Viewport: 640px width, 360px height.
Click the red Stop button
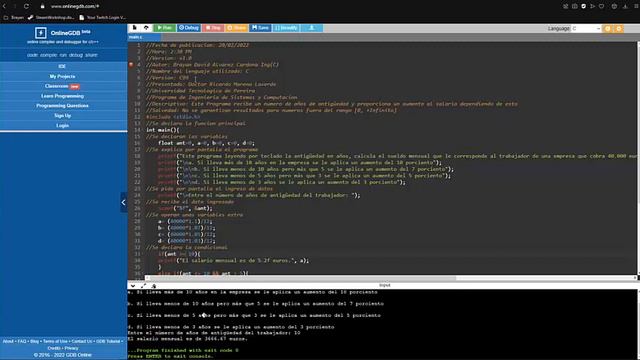[x=213, y=28]
